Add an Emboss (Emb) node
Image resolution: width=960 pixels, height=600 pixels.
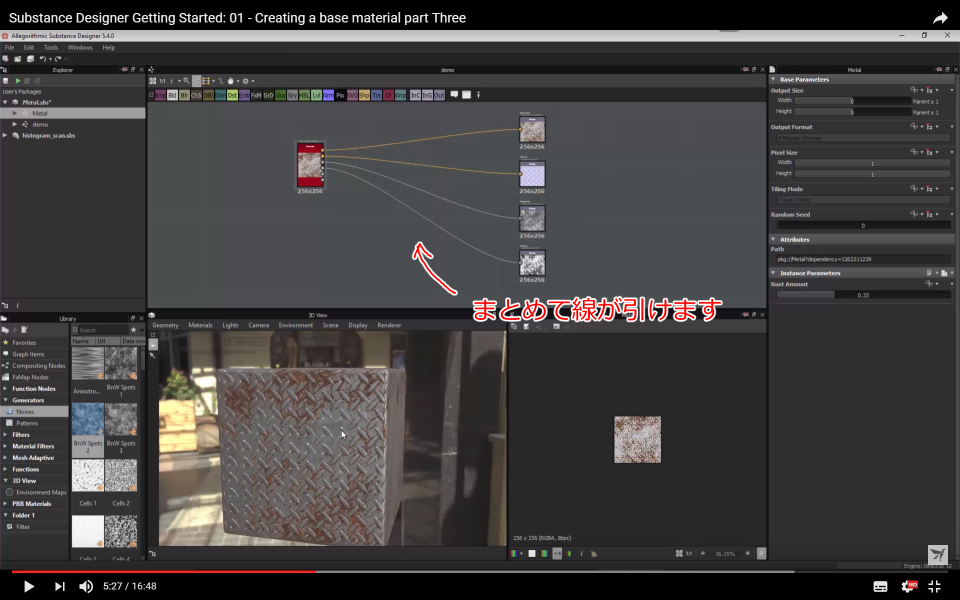pyautogui.click(x=244, y=95)
